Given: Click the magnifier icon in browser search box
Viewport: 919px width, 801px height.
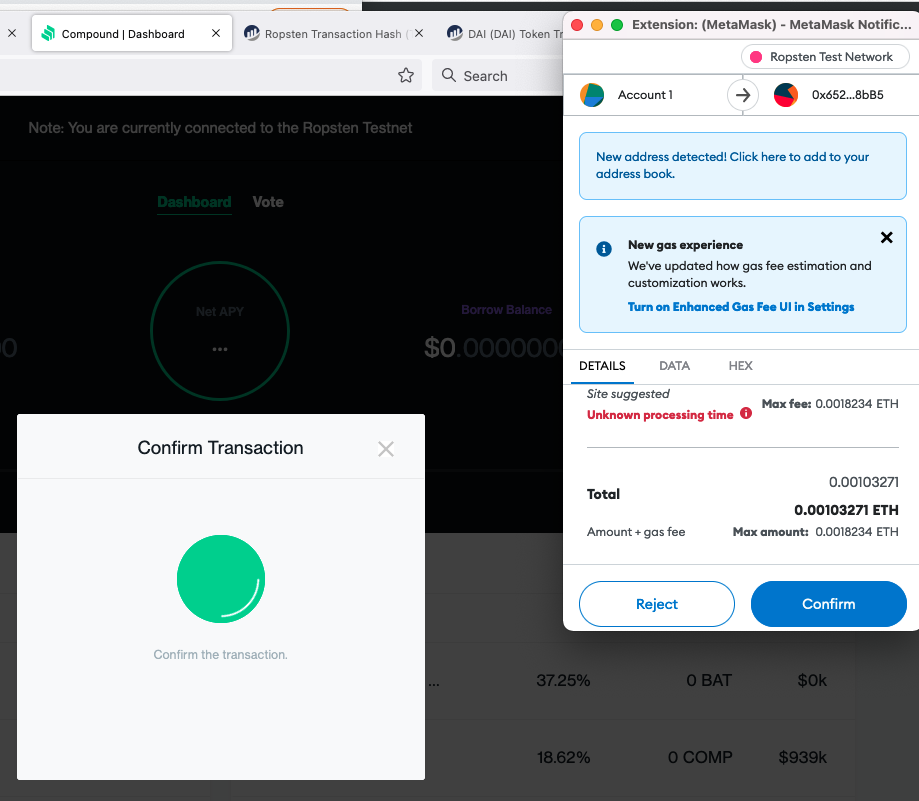Looking at the screenshot, I should [448, 75].
